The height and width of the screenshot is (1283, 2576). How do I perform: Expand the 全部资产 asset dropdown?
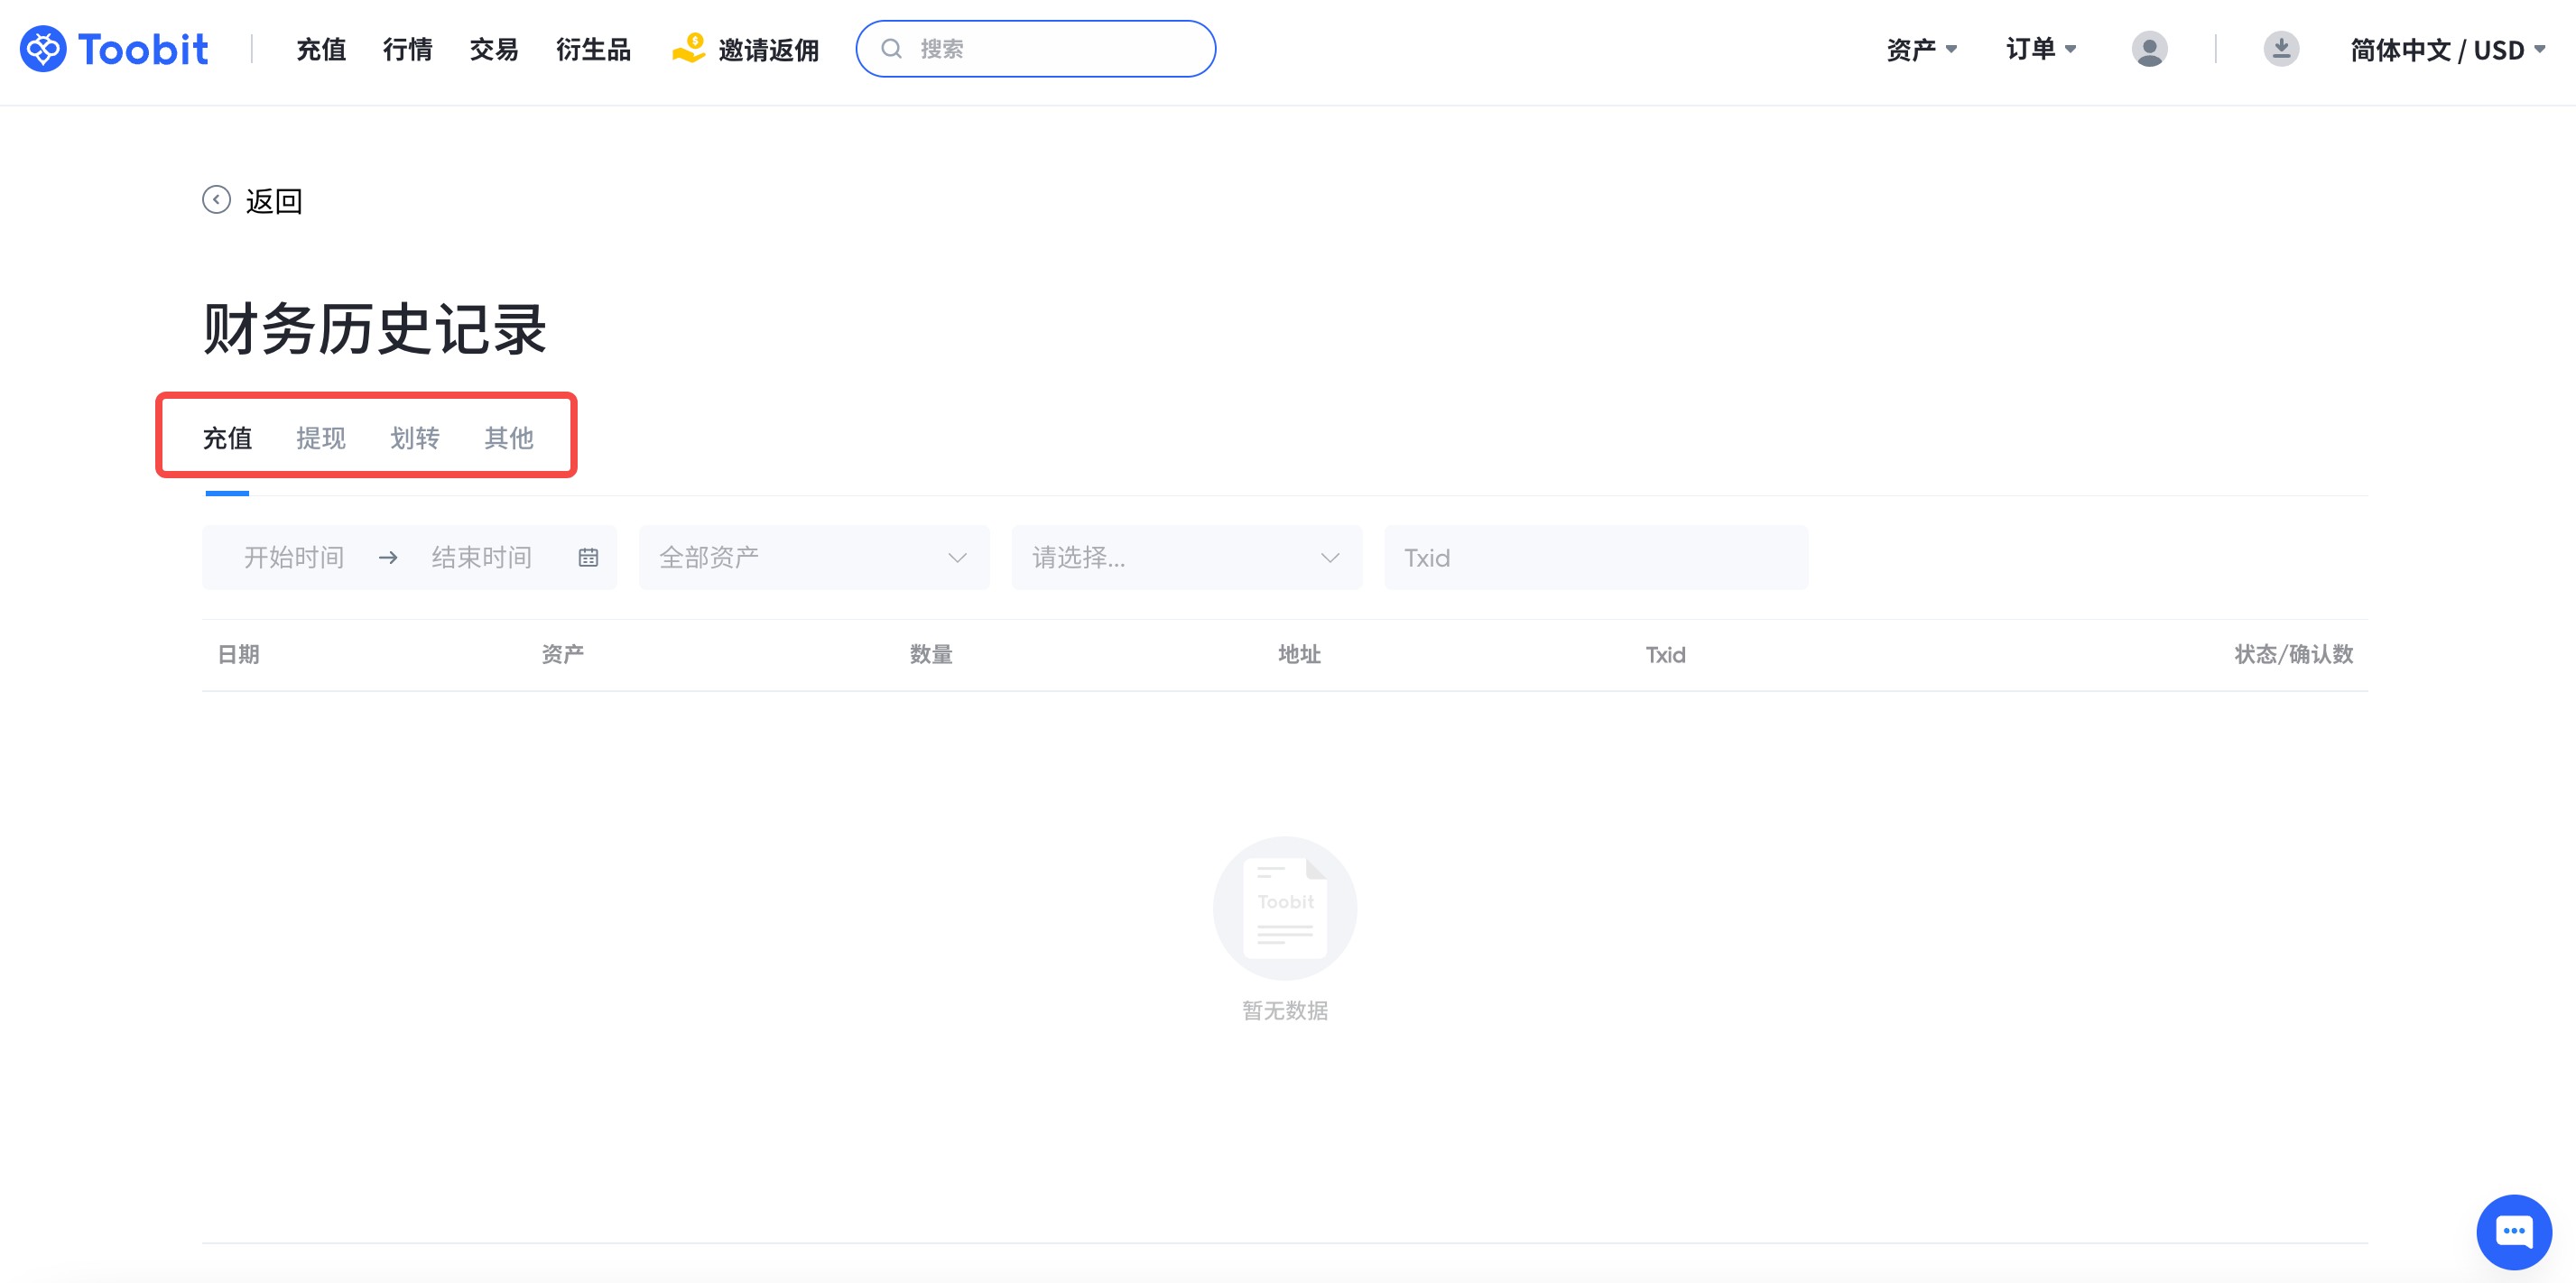[x=814, y=558]
